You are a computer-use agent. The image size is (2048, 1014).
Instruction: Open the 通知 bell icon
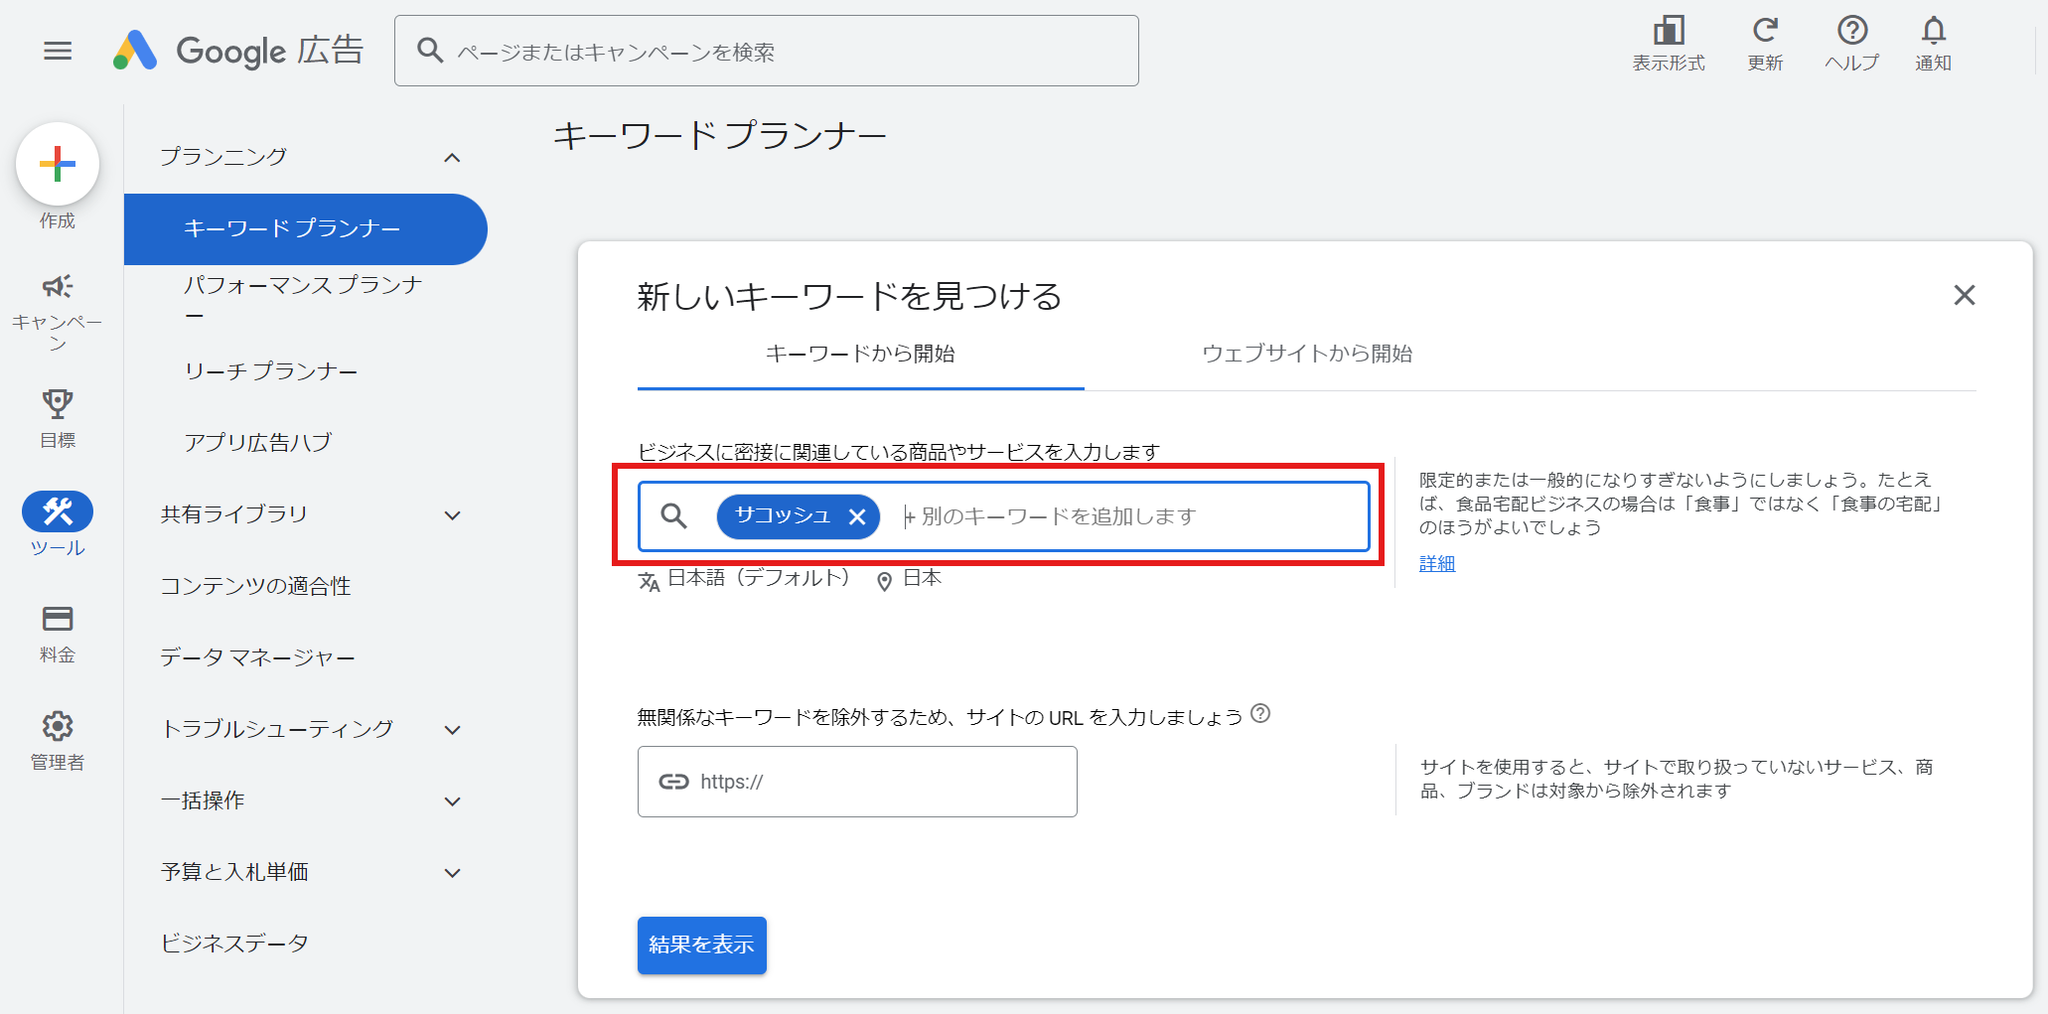tap(1934, 30)
